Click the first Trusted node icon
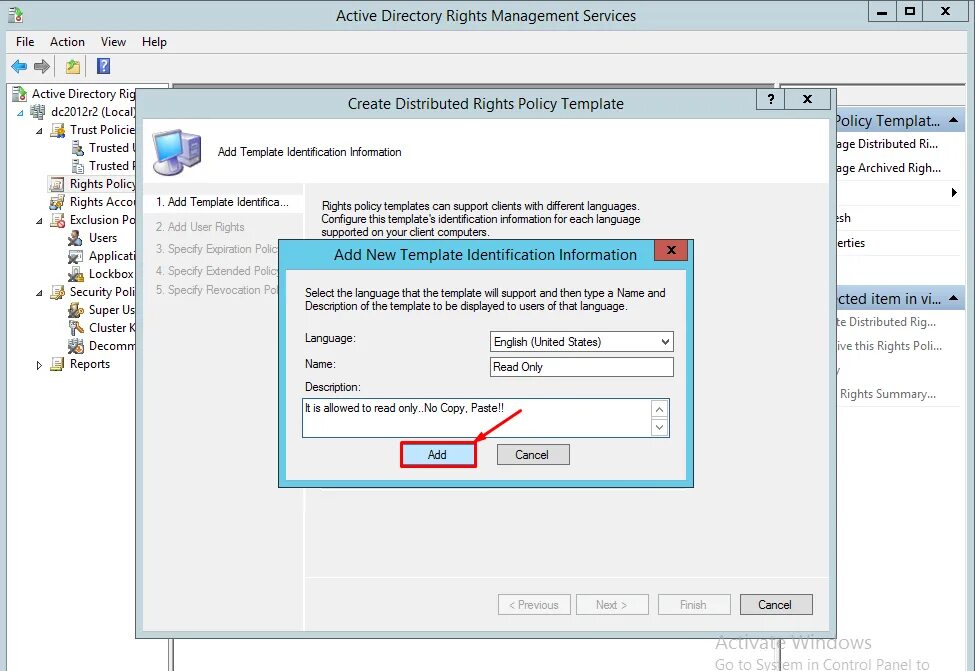The width and height of the screenshot is (975, 671). (x=77, y=148)
